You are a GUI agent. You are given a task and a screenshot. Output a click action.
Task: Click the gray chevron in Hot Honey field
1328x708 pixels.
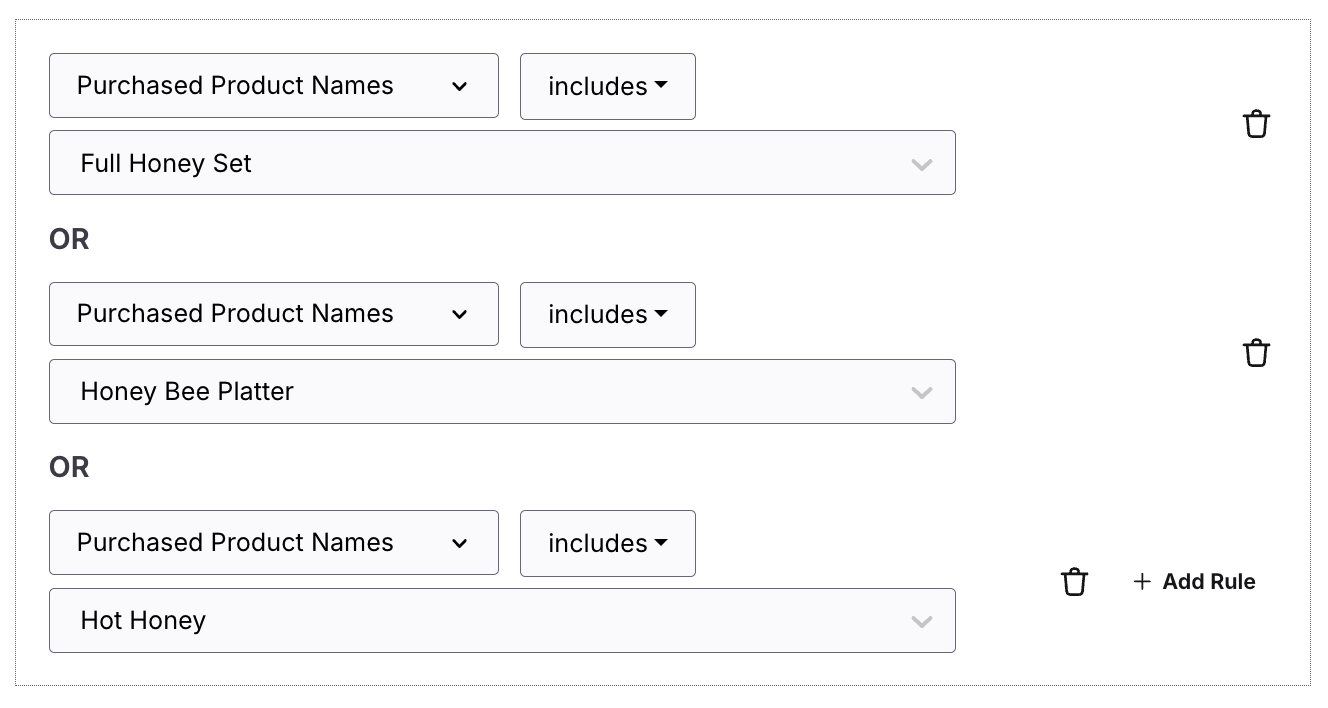(922, 621)
